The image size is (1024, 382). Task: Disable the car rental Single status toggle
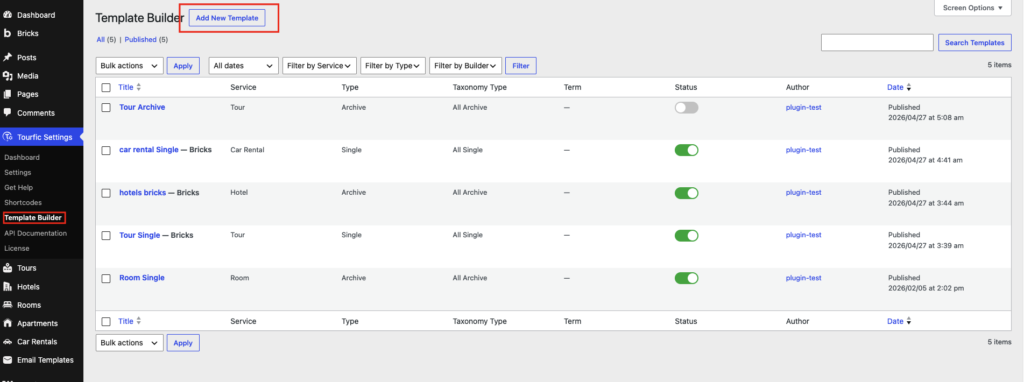click(x=686, y=150)
